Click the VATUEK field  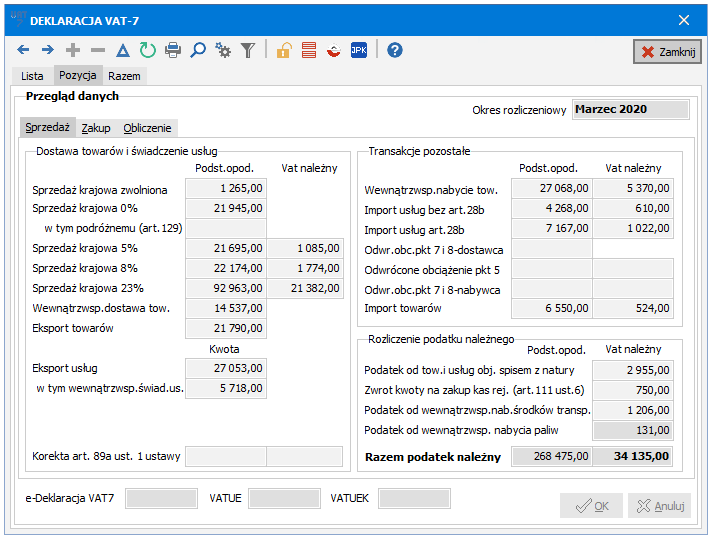point(414,499)
